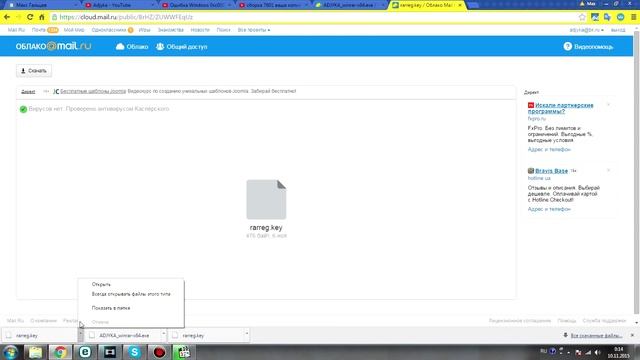This screenshot has width=640, height=360.
Task: Click the RU language indicator in the tray
Action: (543, 351)
